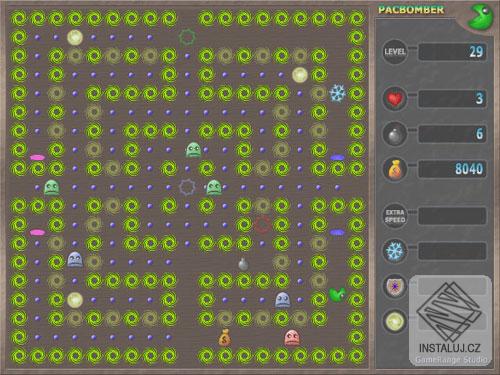The width and height of the screenshot is (500, 375).
Task: Click the LEVEL round badge
Action: 395,52
